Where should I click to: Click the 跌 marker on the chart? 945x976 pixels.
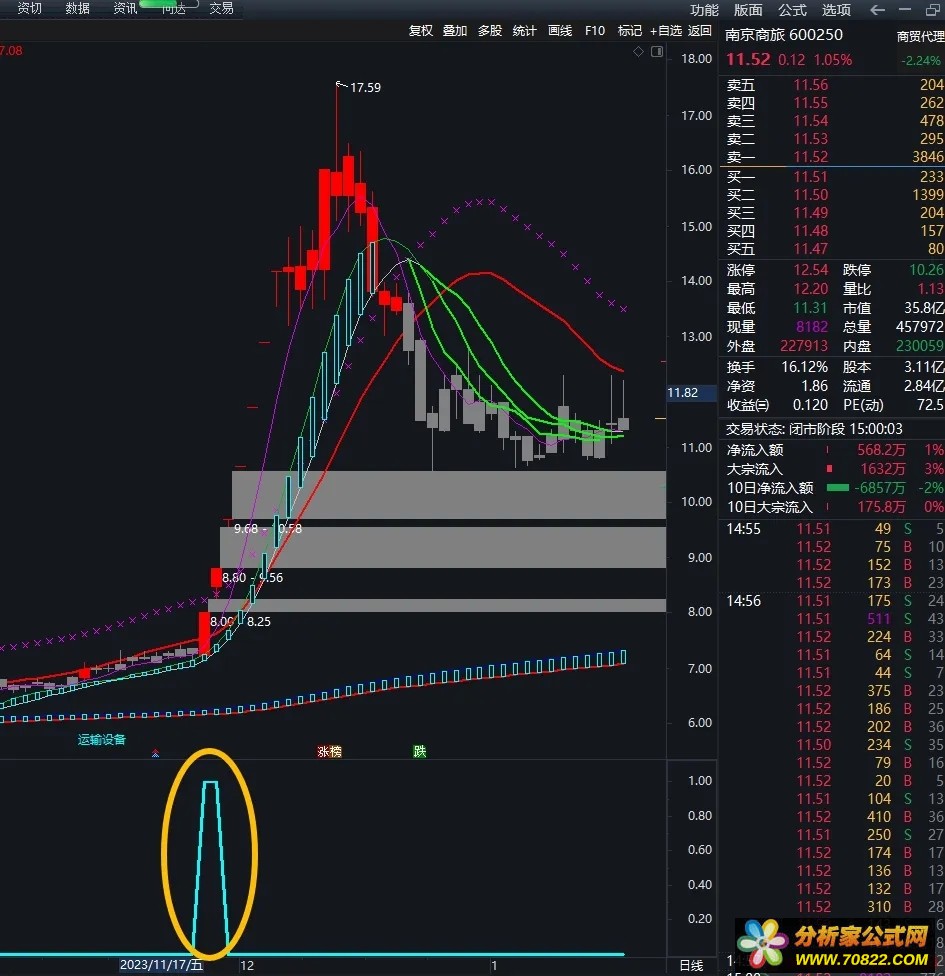click(420, 751)
